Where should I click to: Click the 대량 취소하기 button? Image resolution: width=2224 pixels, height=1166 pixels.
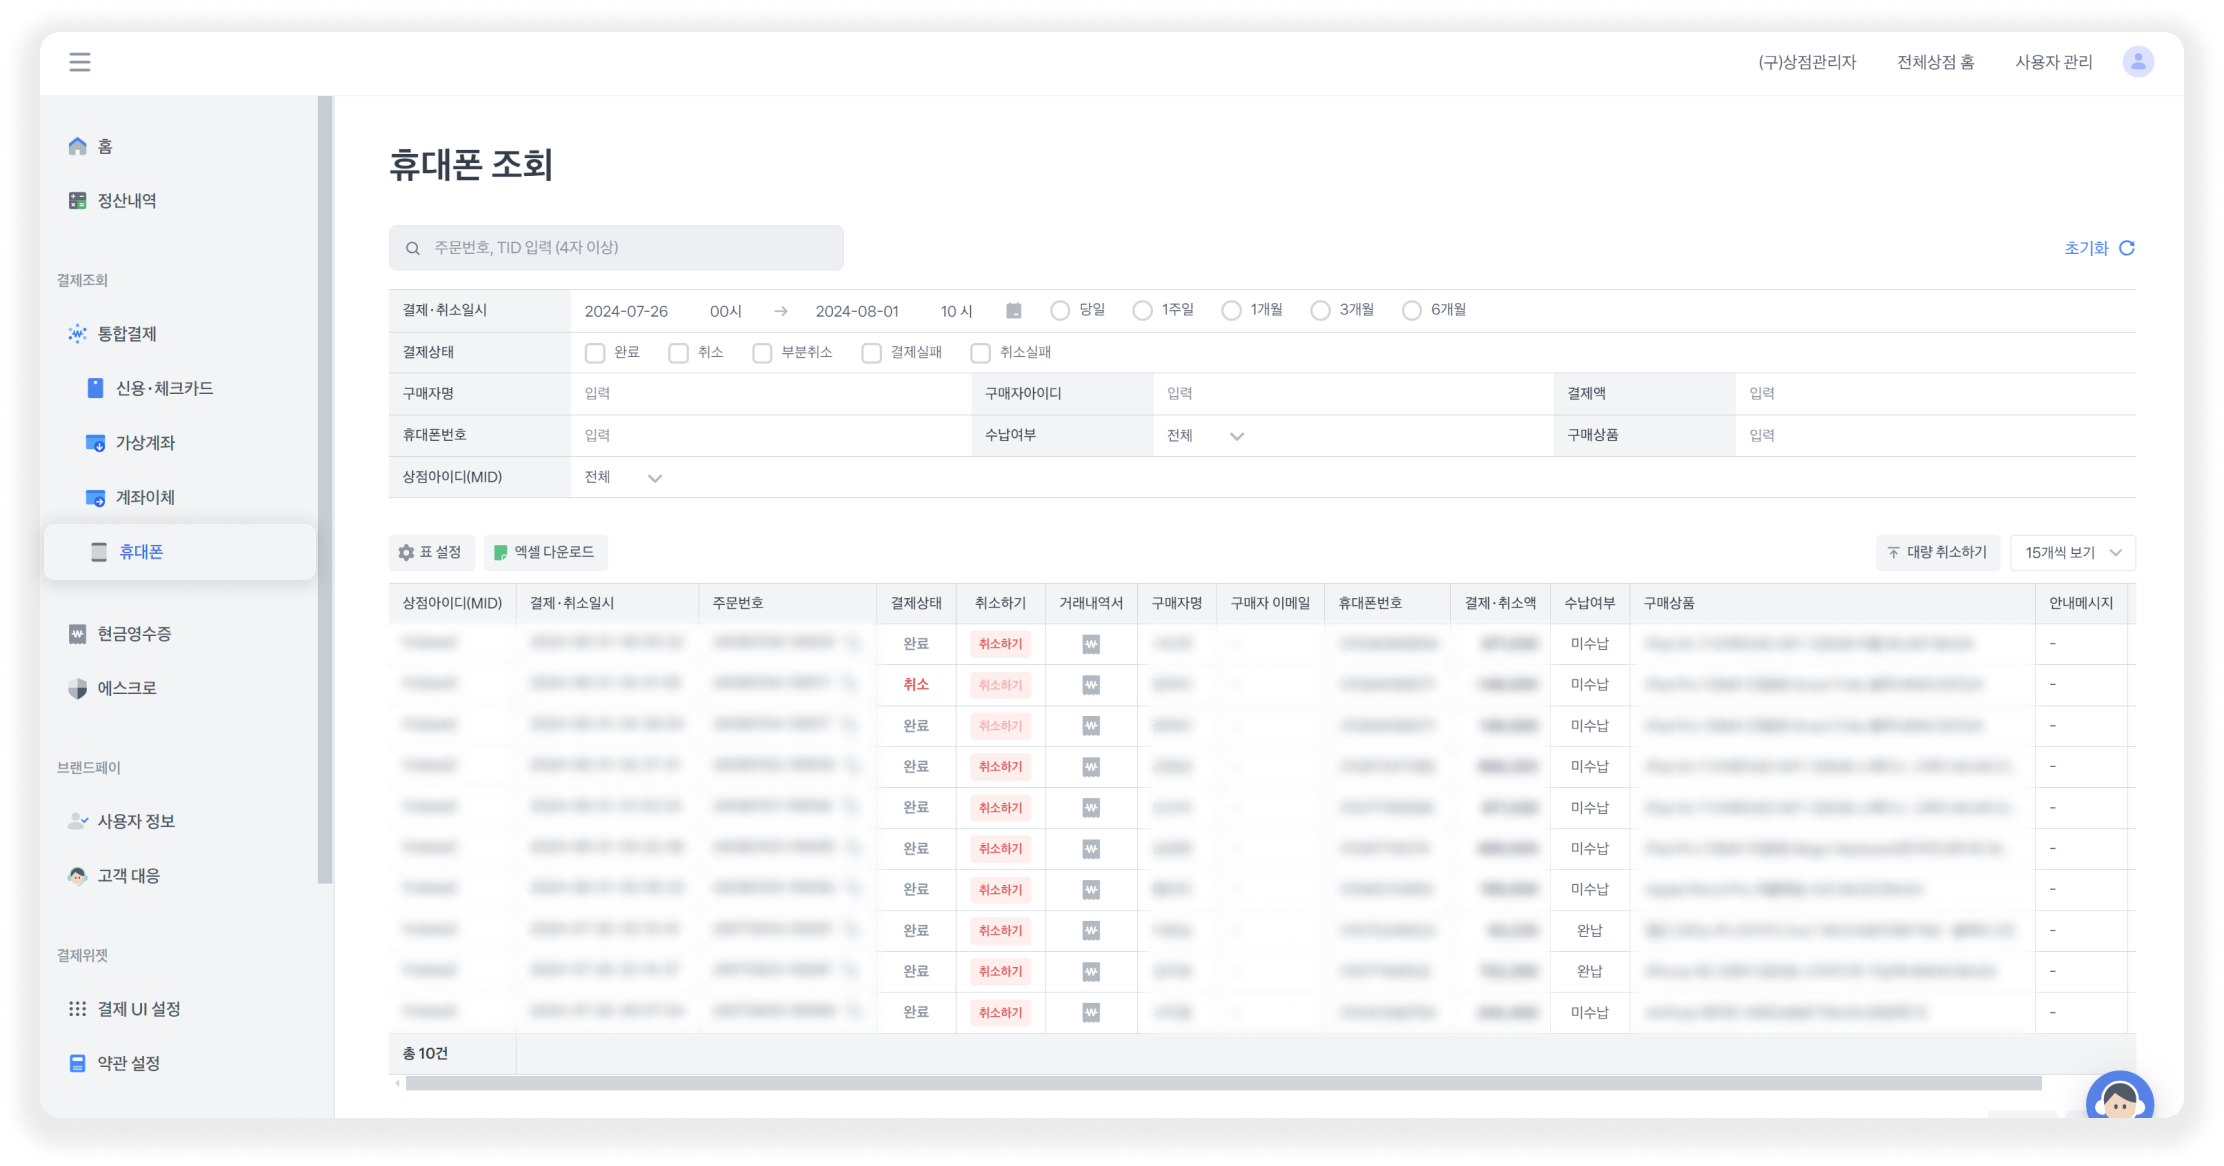[1937, 552]
